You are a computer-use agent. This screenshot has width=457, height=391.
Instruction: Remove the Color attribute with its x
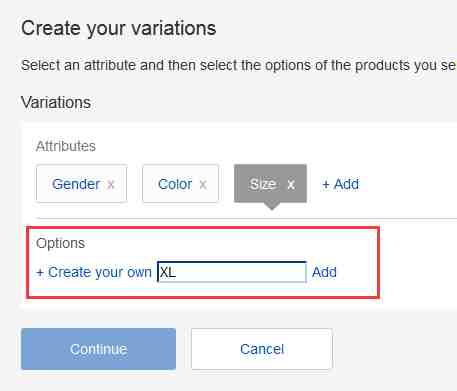click(x=203, y=184)
